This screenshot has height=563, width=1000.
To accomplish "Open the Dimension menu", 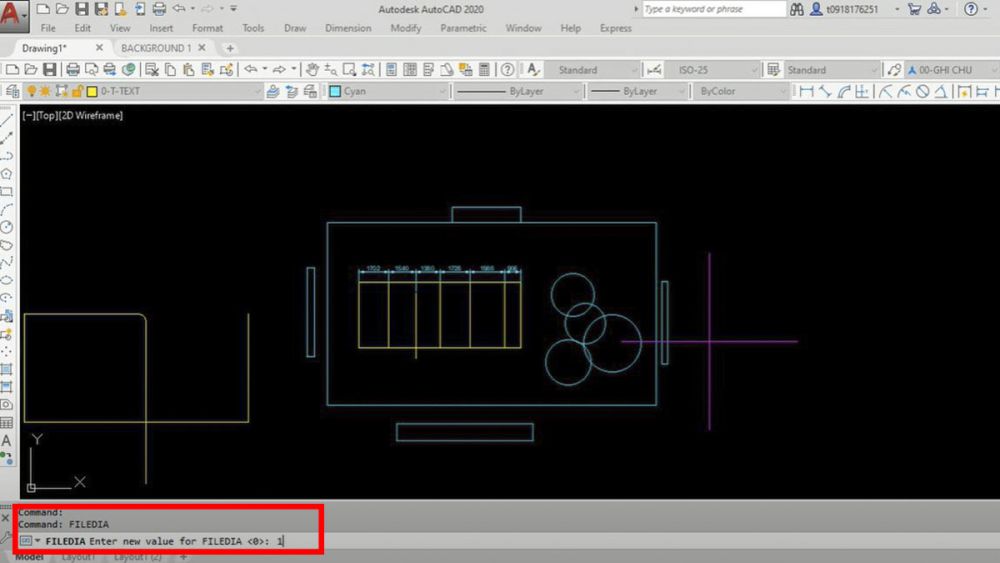I will coord(348,28).
